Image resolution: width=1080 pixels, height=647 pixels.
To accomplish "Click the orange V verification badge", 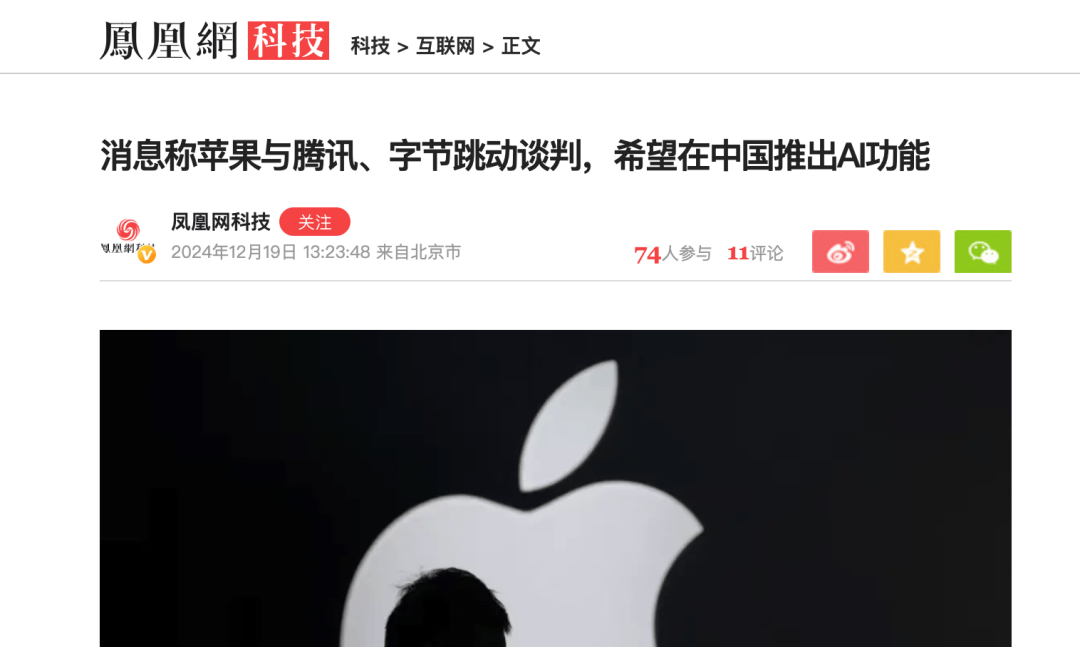I will pyautogui.click(x=147, y=255).
